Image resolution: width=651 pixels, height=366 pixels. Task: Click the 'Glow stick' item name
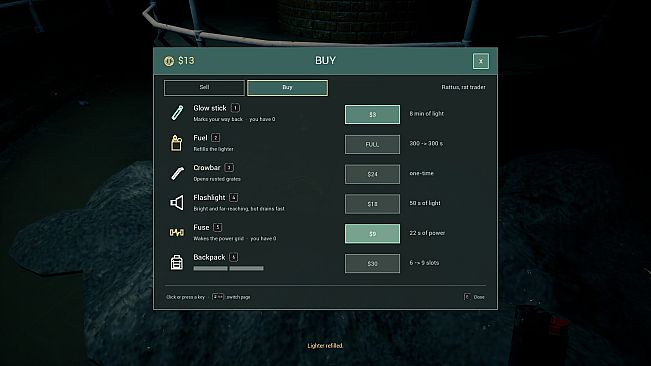210,108
